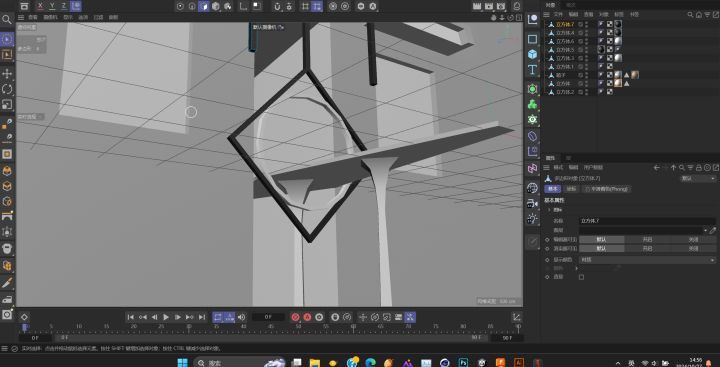This screenshot has height=367, width=720.
Task: Click the Light object icon
Action: [x=532, y=219]
